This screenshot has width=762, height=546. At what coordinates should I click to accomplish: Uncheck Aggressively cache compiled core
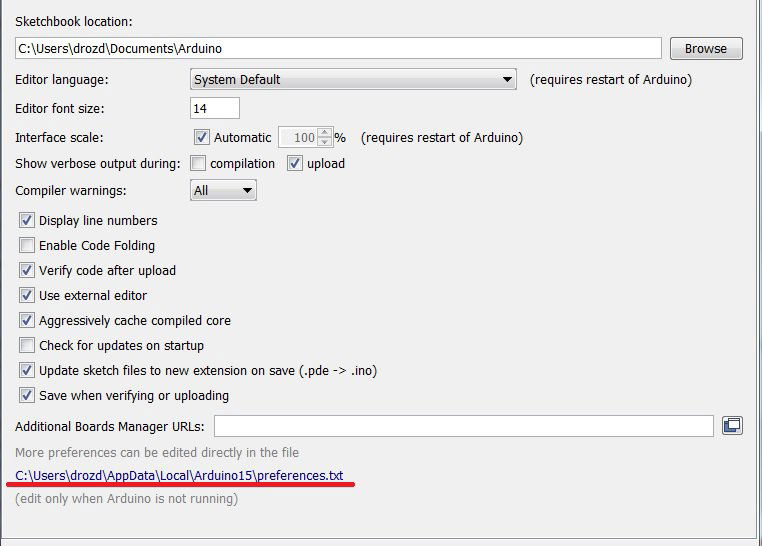coord(27,320)
